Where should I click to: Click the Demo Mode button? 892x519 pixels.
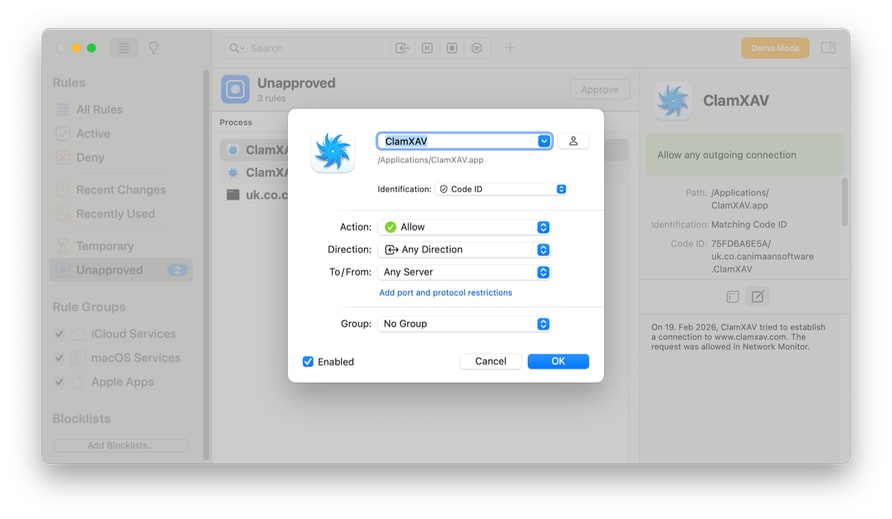(x=775, y=48)
